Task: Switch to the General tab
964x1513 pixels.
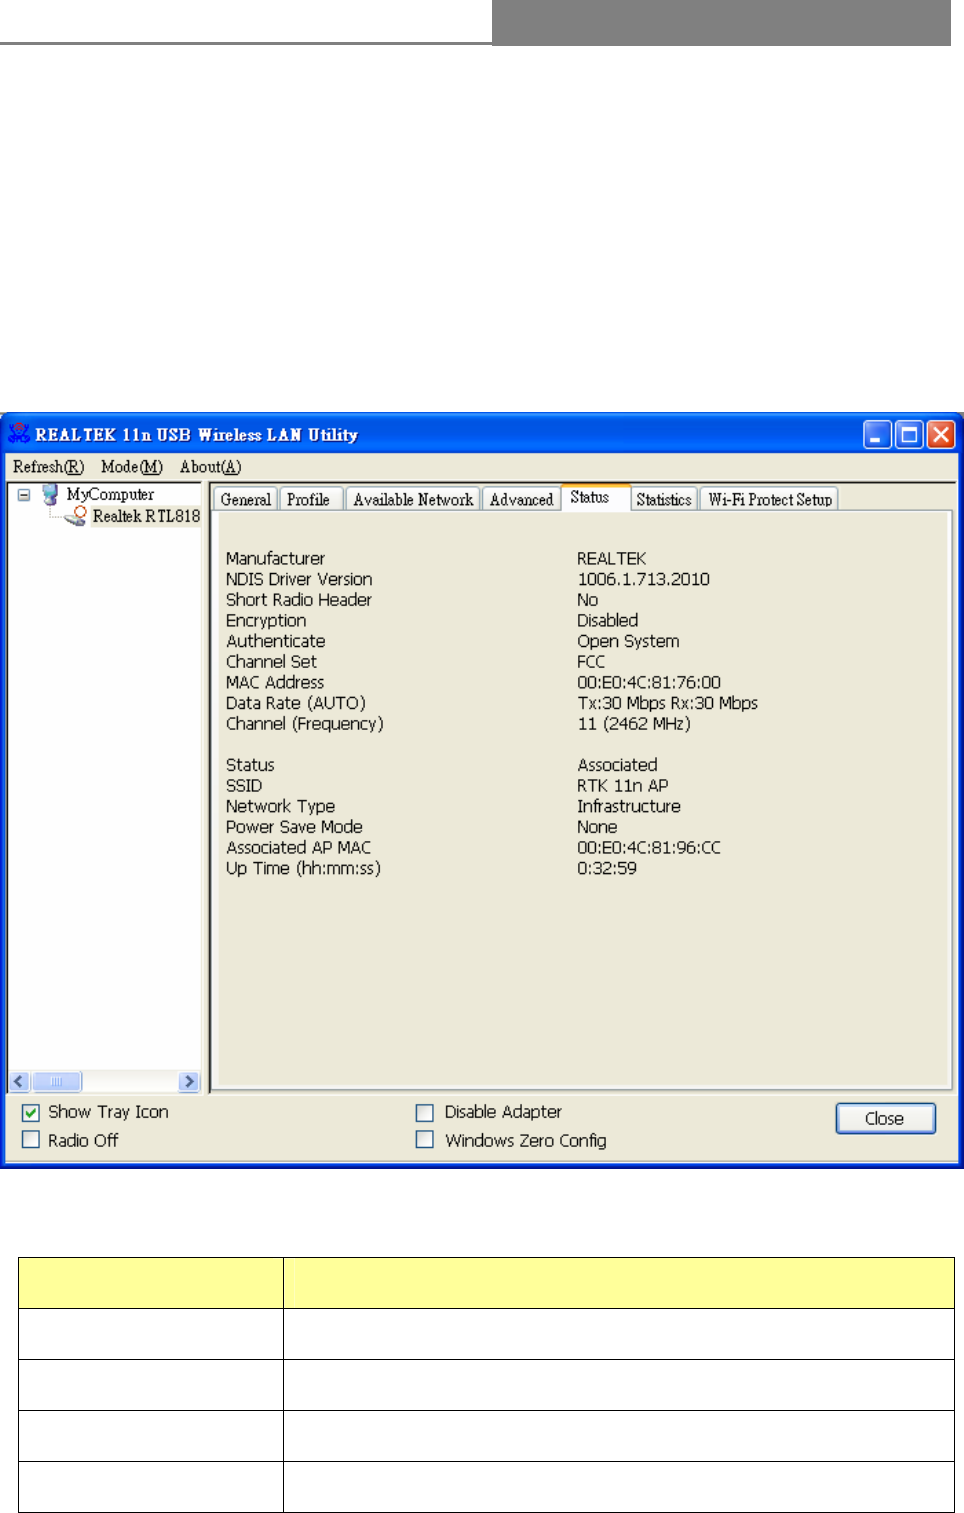Action: (x=245, y=499)
